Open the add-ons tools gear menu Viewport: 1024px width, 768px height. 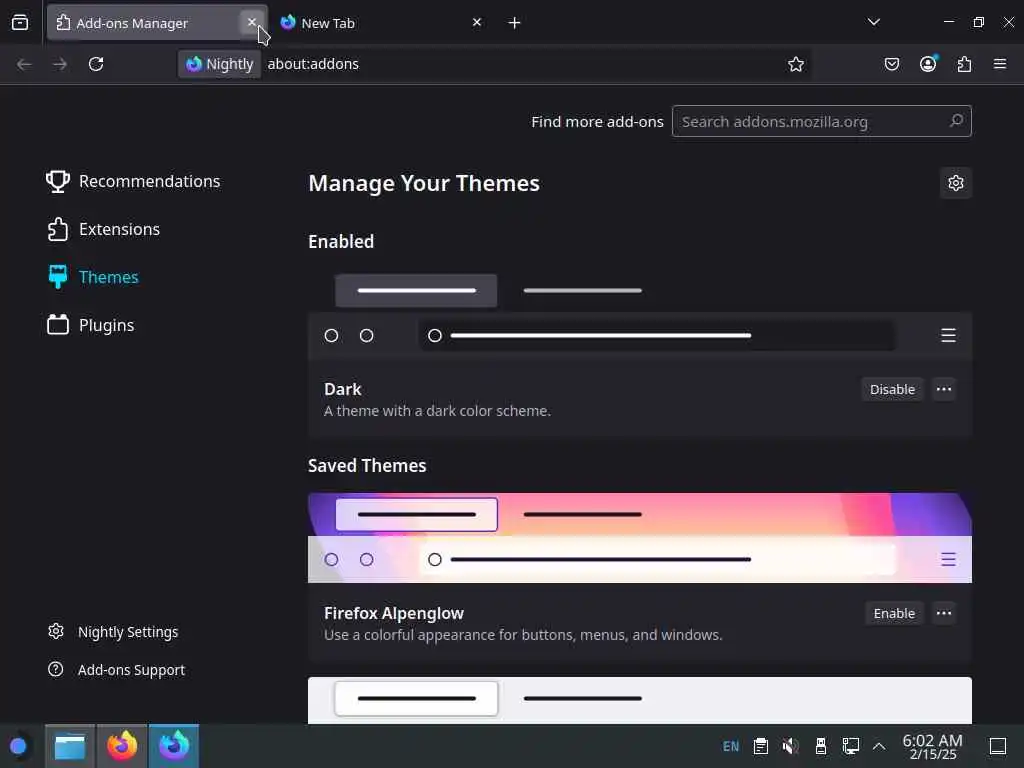pos(955,183)
